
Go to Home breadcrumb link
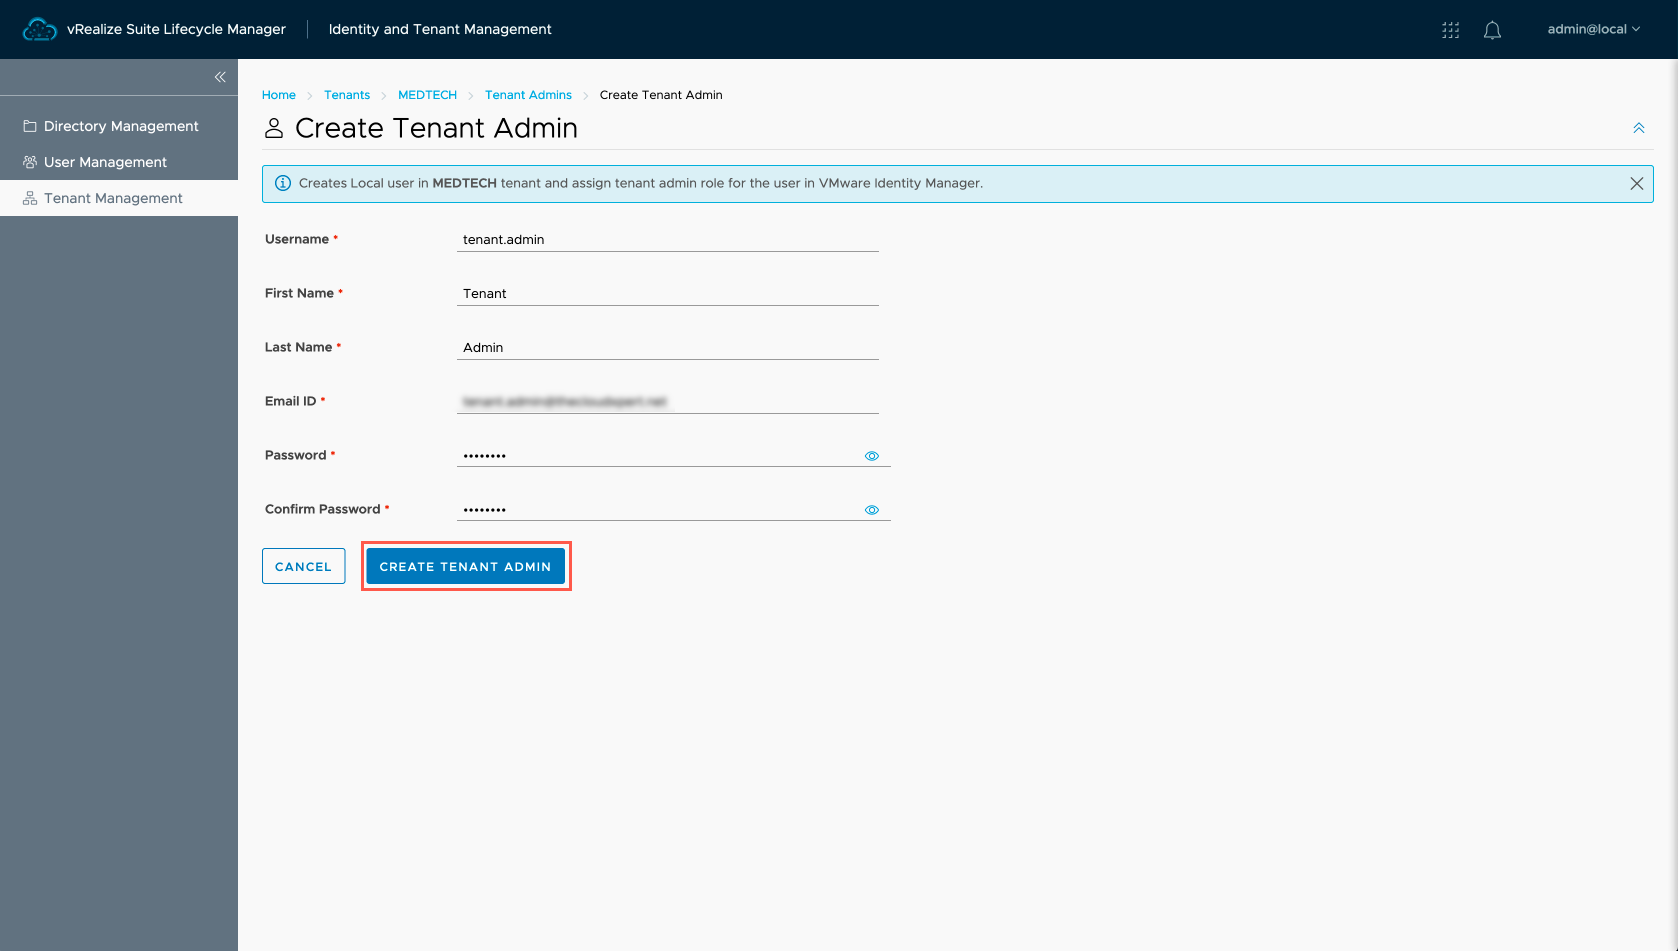tap(279, 95)
